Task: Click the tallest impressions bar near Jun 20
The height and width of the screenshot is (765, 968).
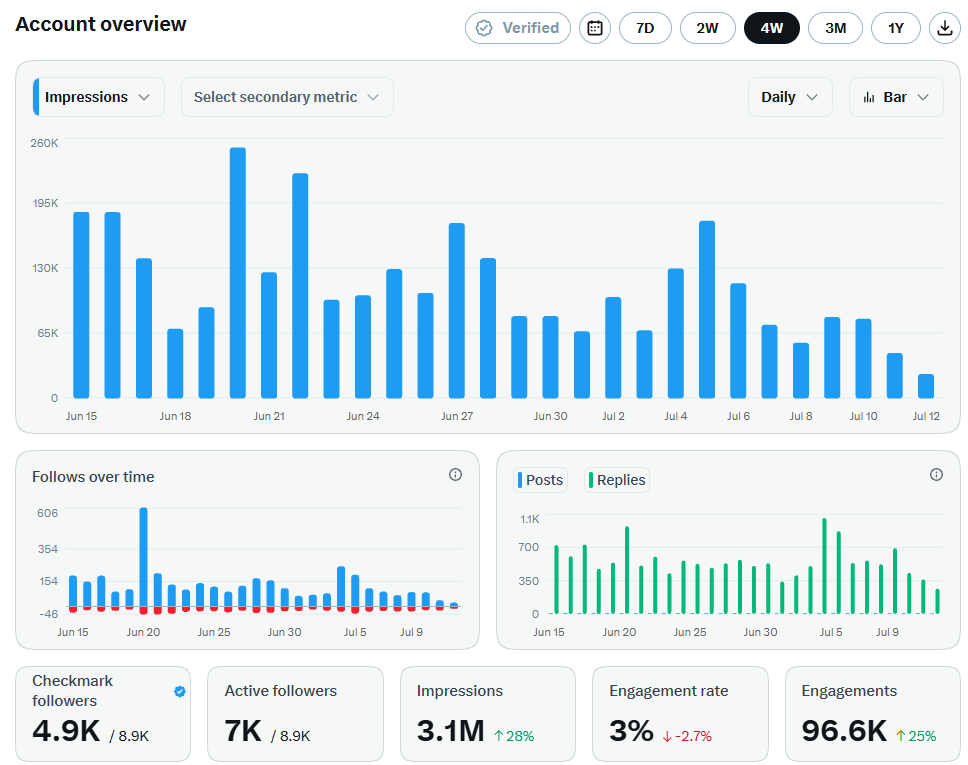Action: 238,273
